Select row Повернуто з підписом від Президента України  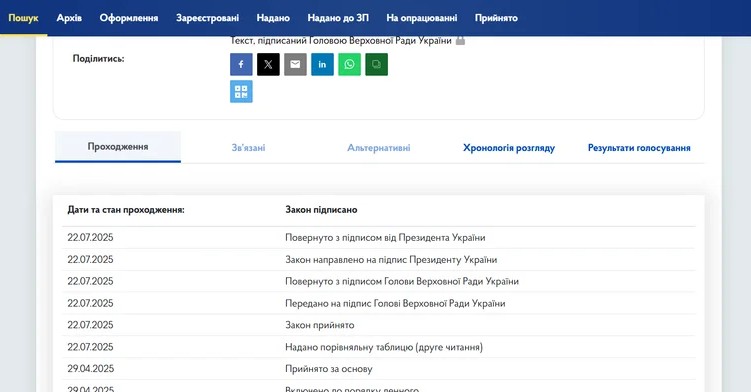[378, 238]
